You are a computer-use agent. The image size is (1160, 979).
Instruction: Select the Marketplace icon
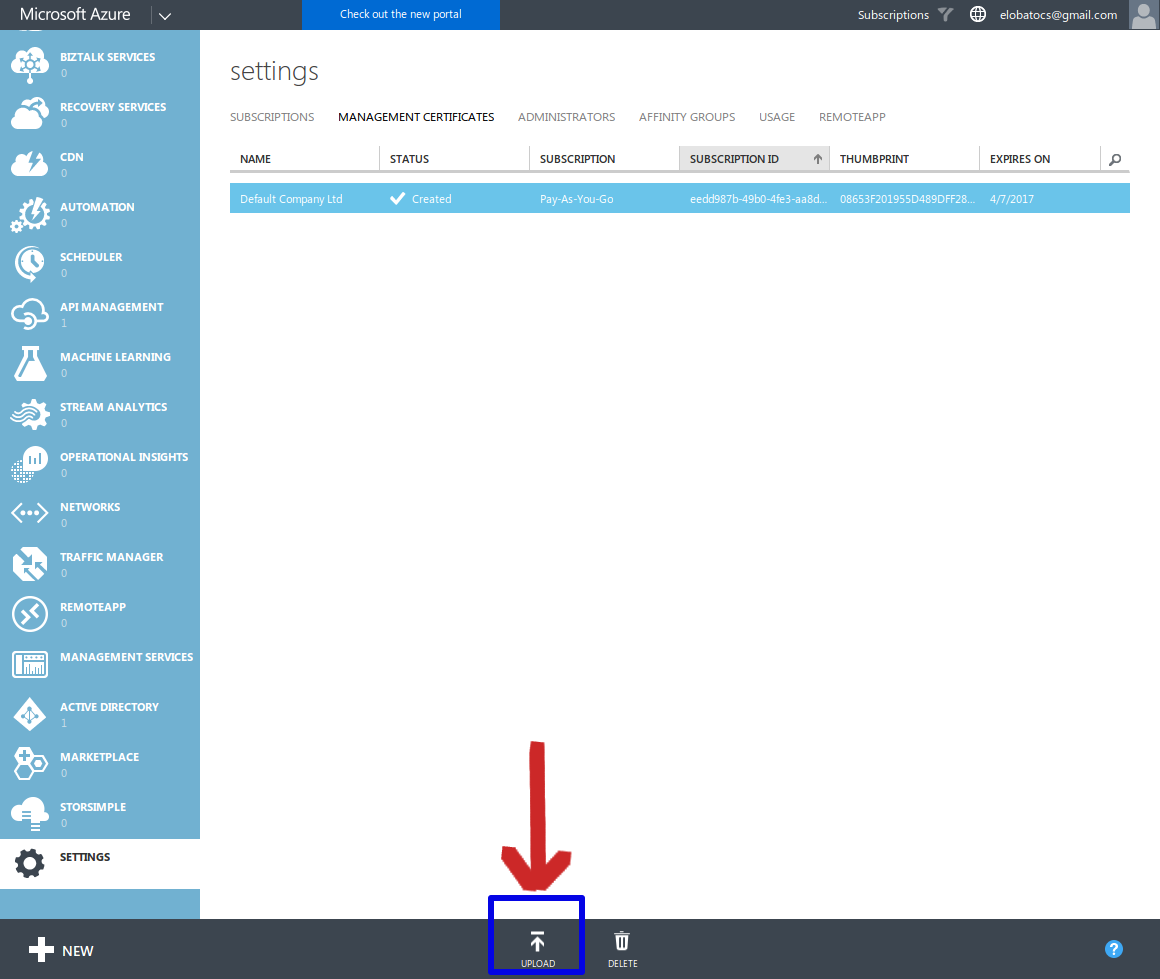(30, 764)
